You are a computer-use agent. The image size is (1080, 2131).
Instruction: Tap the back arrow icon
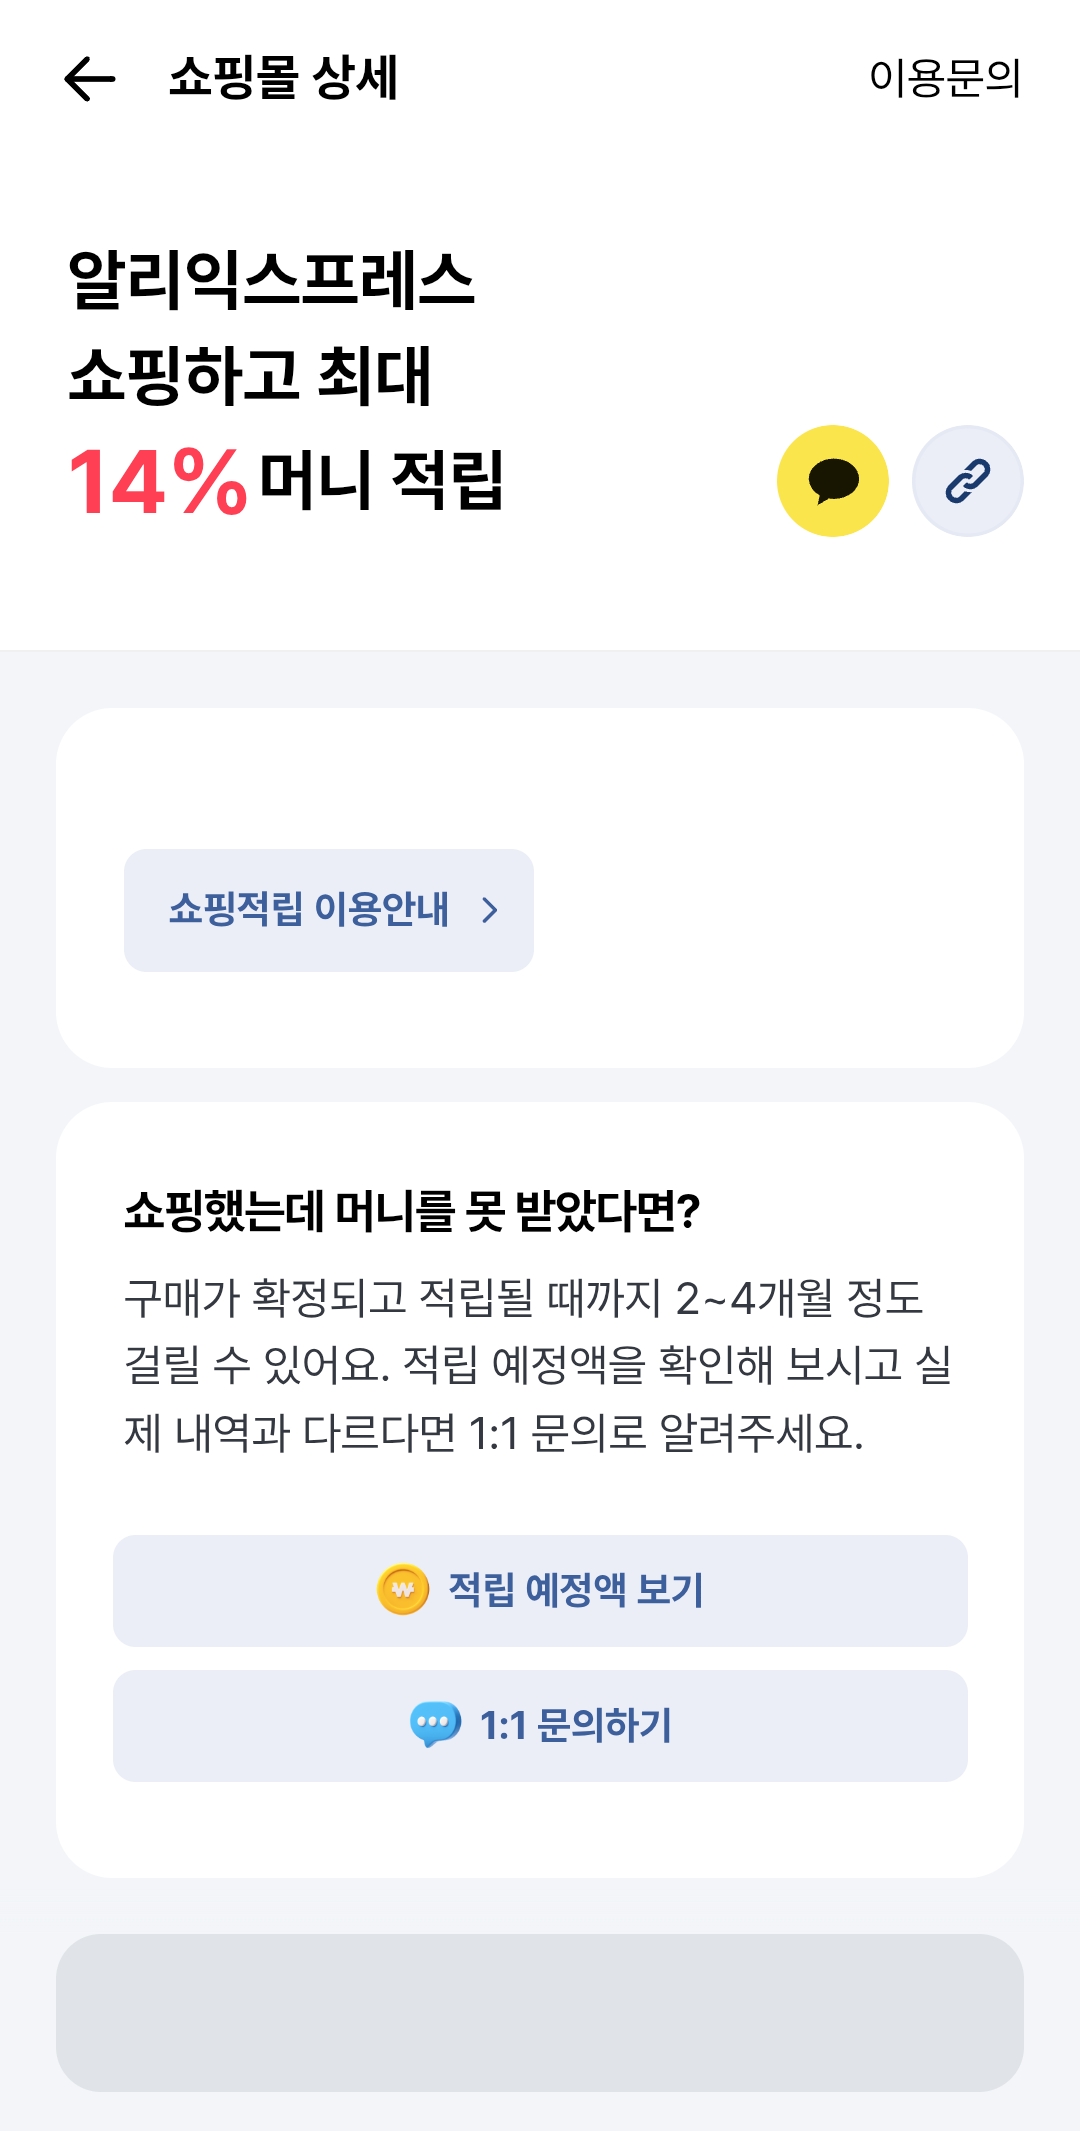(90, 79)
